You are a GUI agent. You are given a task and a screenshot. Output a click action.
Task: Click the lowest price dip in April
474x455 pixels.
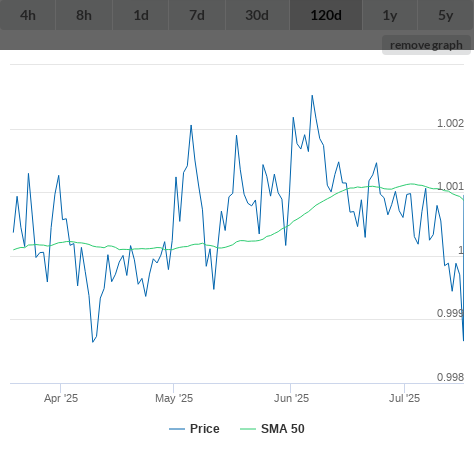tap(93, 342)
